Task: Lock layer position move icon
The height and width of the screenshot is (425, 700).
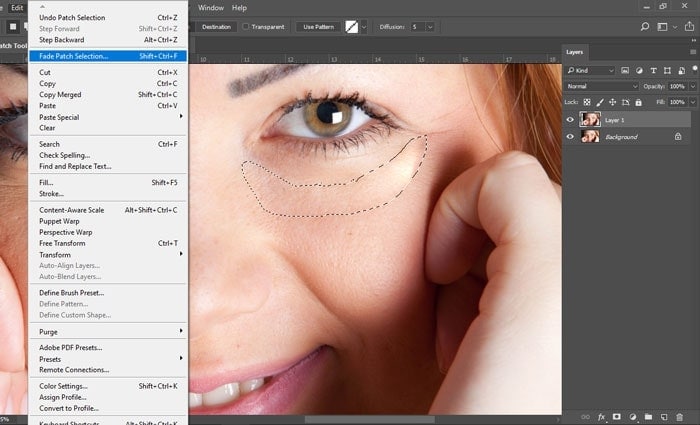Action: click(x=612, y=102)
